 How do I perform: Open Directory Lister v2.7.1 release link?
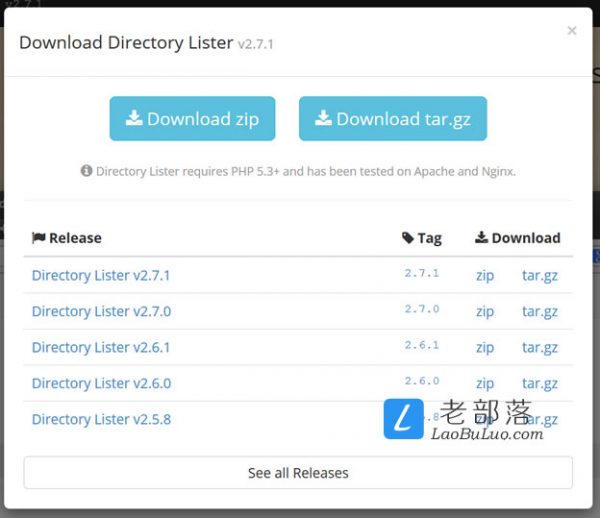pyautogui.click(x=101, y=275)
